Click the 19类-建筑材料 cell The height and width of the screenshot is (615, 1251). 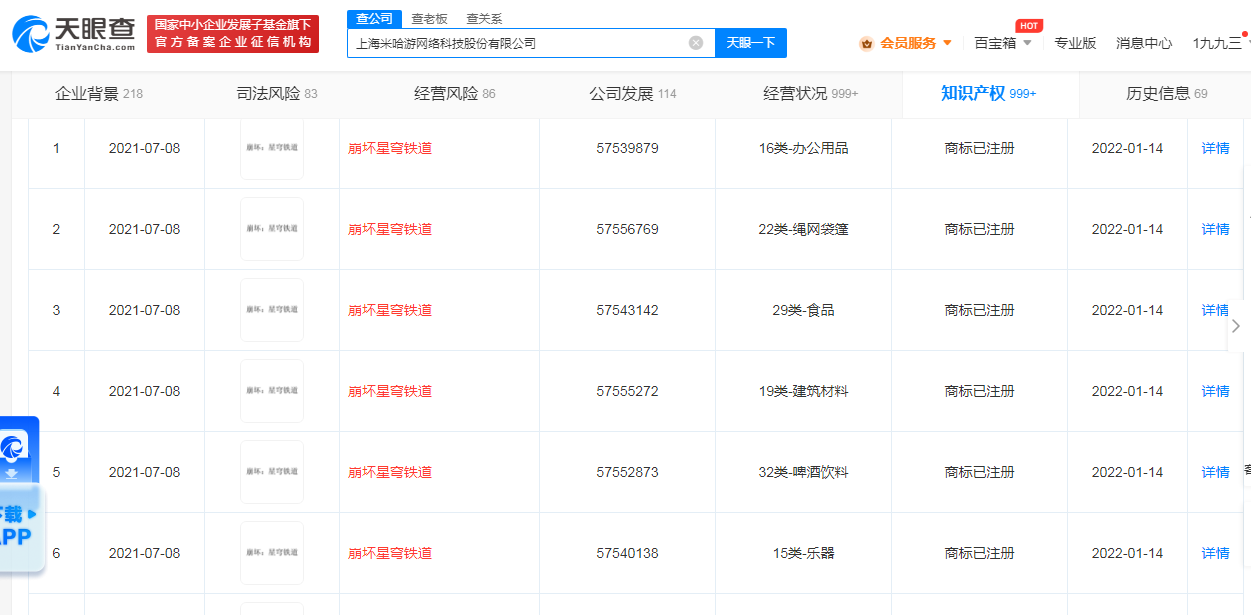[x=803, y=391]
